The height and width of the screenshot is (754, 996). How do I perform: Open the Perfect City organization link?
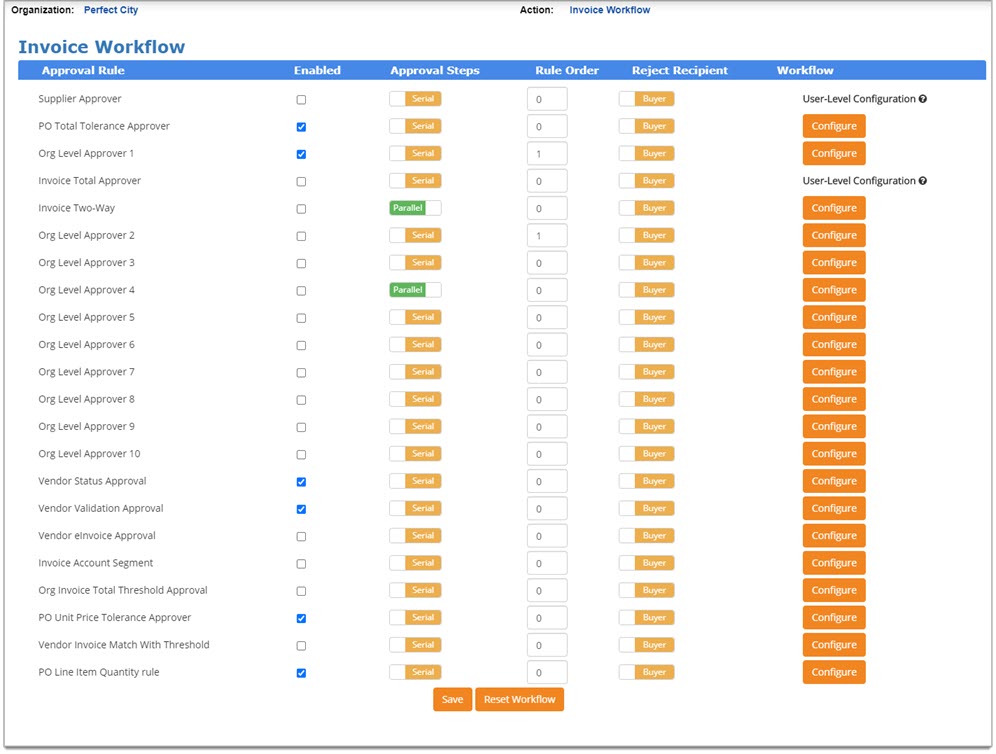(110, 10)
